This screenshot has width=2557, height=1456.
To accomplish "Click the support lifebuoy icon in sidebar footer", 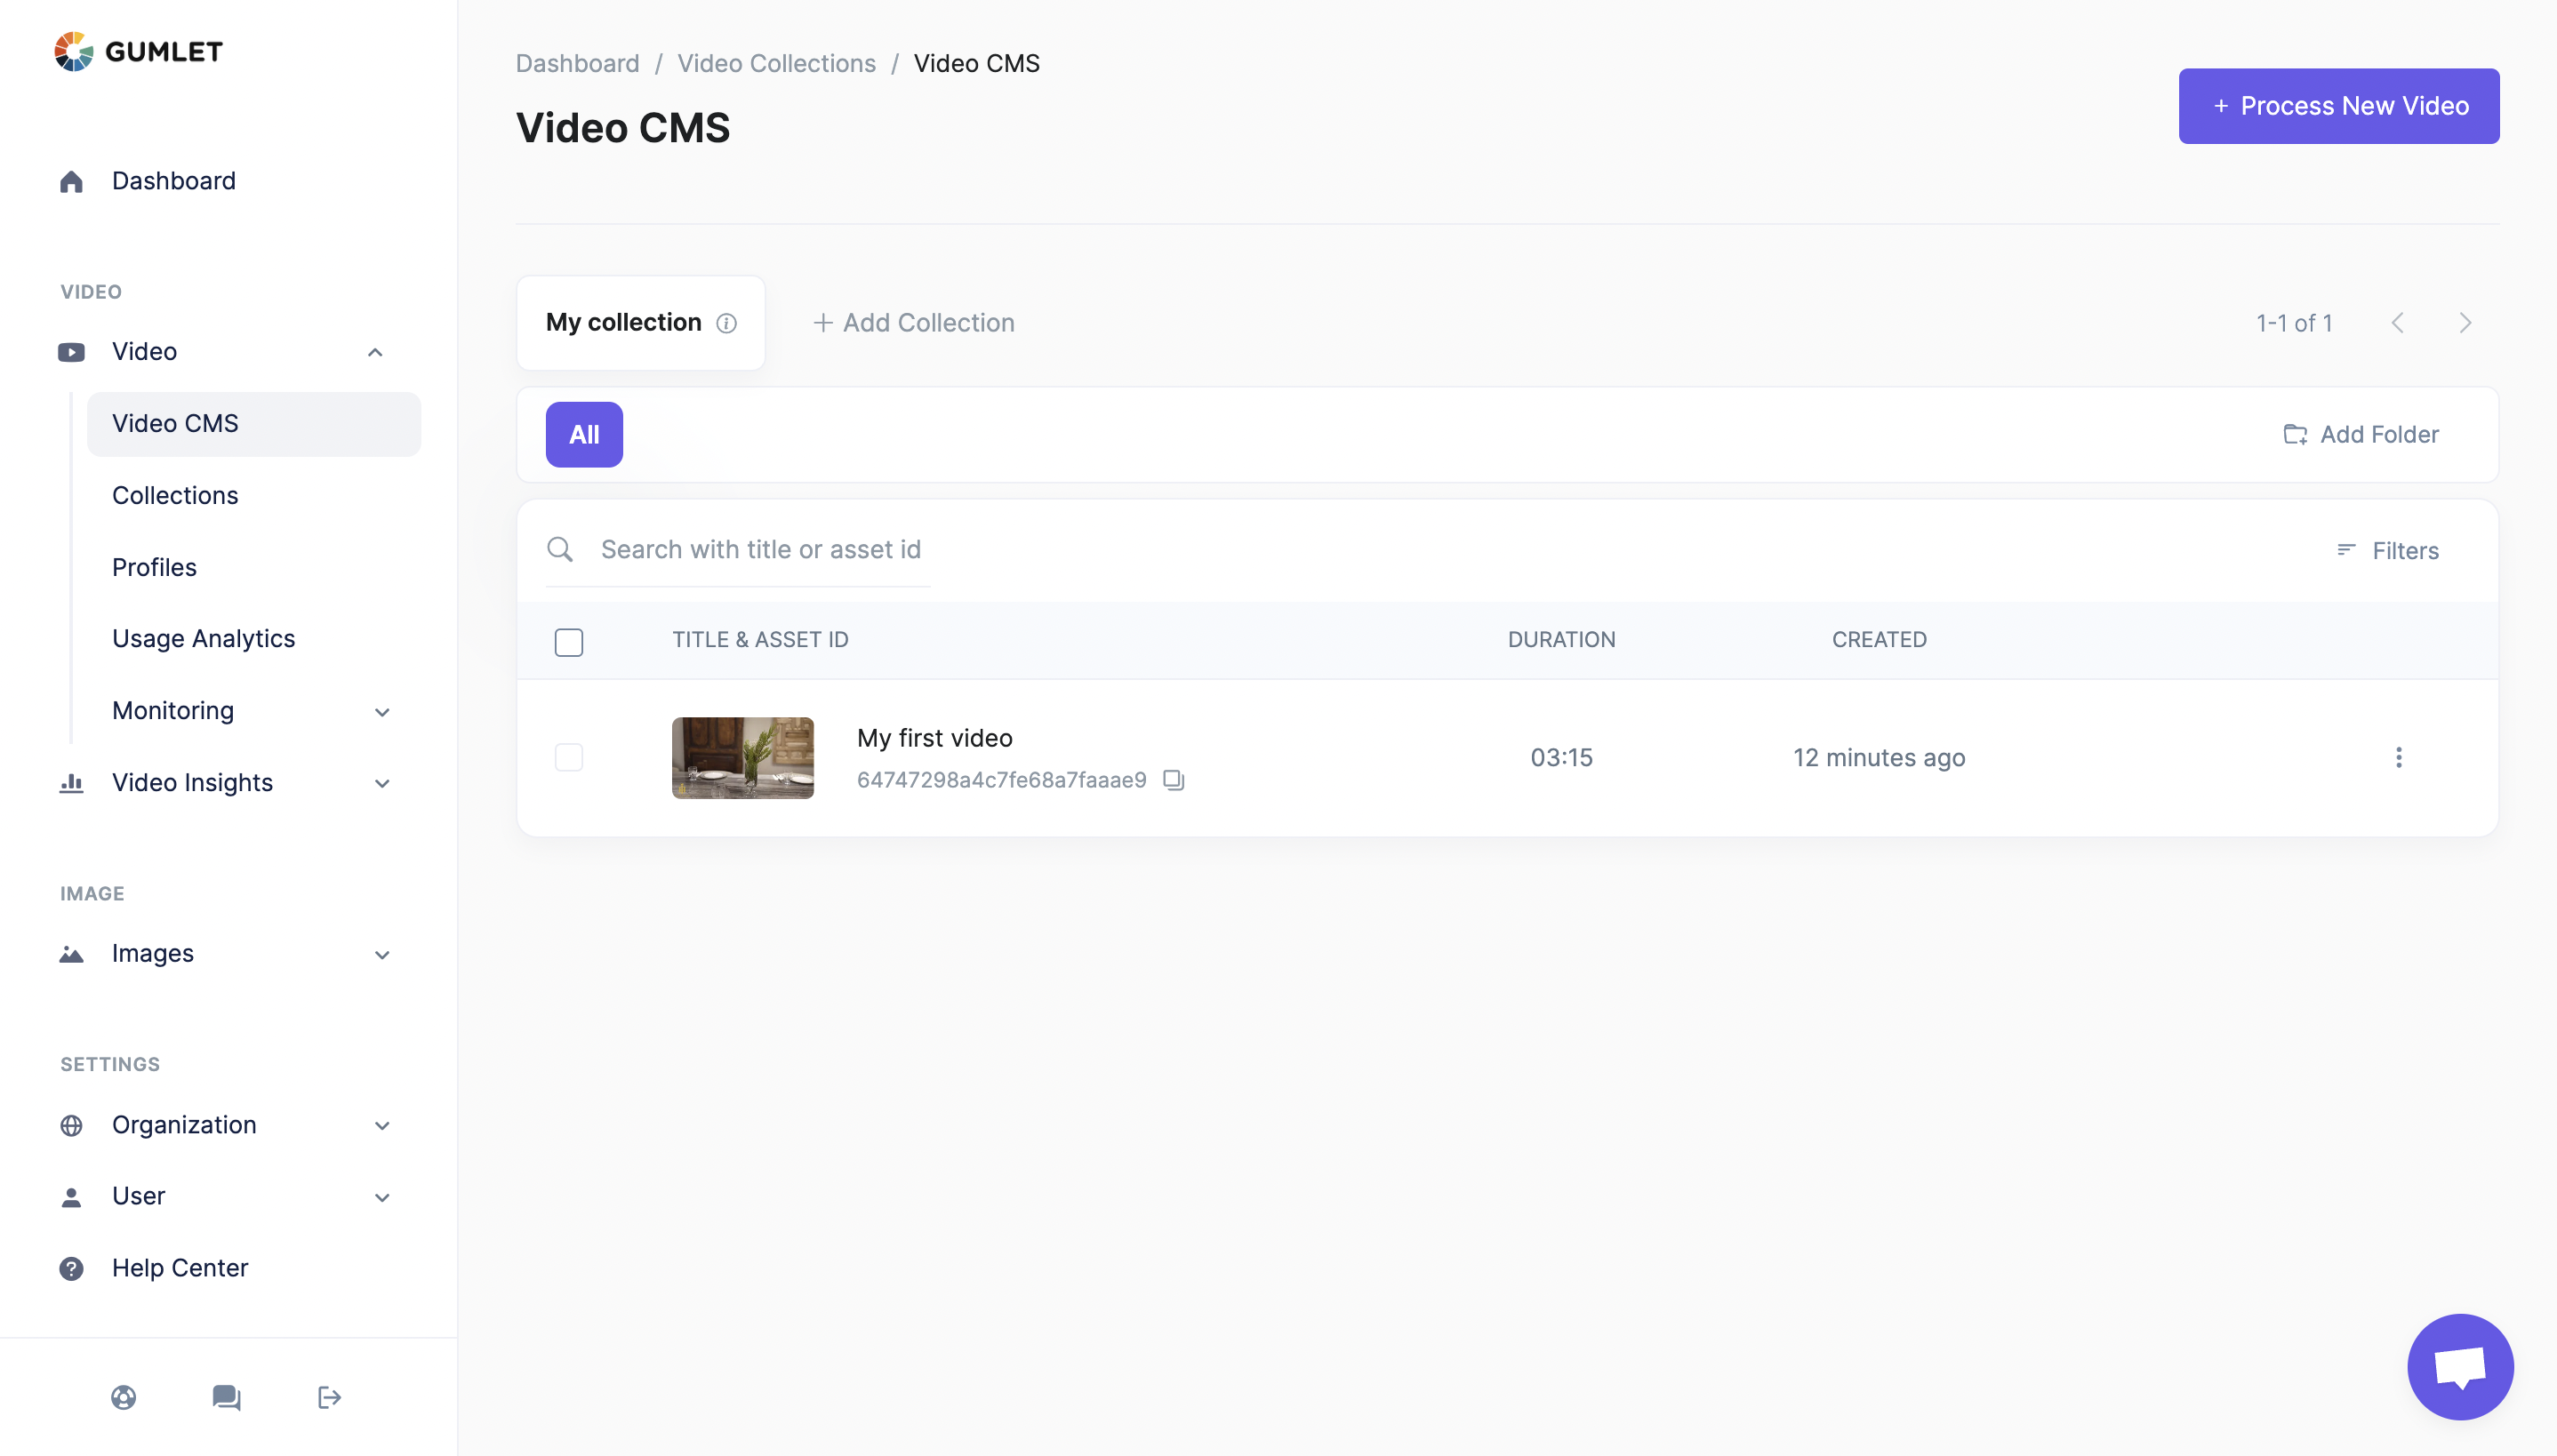I will (x=124, y=1397).
